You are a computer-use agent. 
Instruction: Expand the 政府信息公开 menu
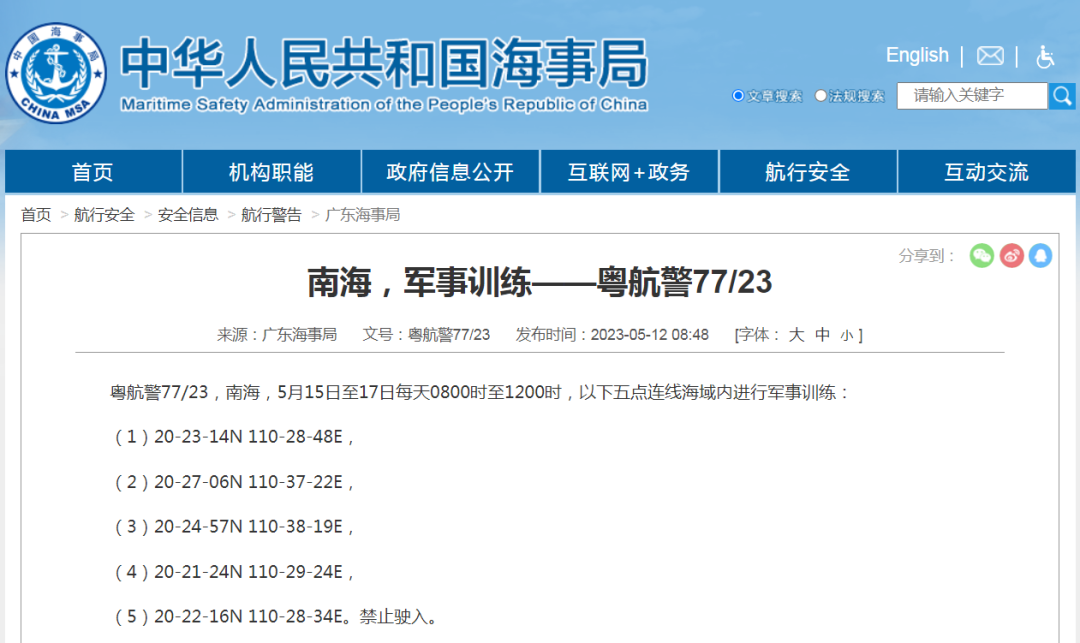[x=450, y=172]
